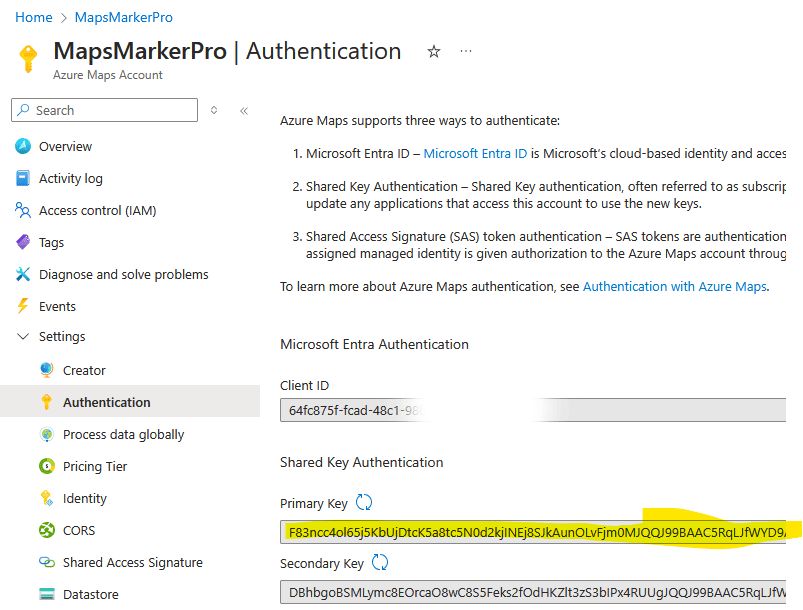Collapse the sidebar with double chevron

coord(244,110)
